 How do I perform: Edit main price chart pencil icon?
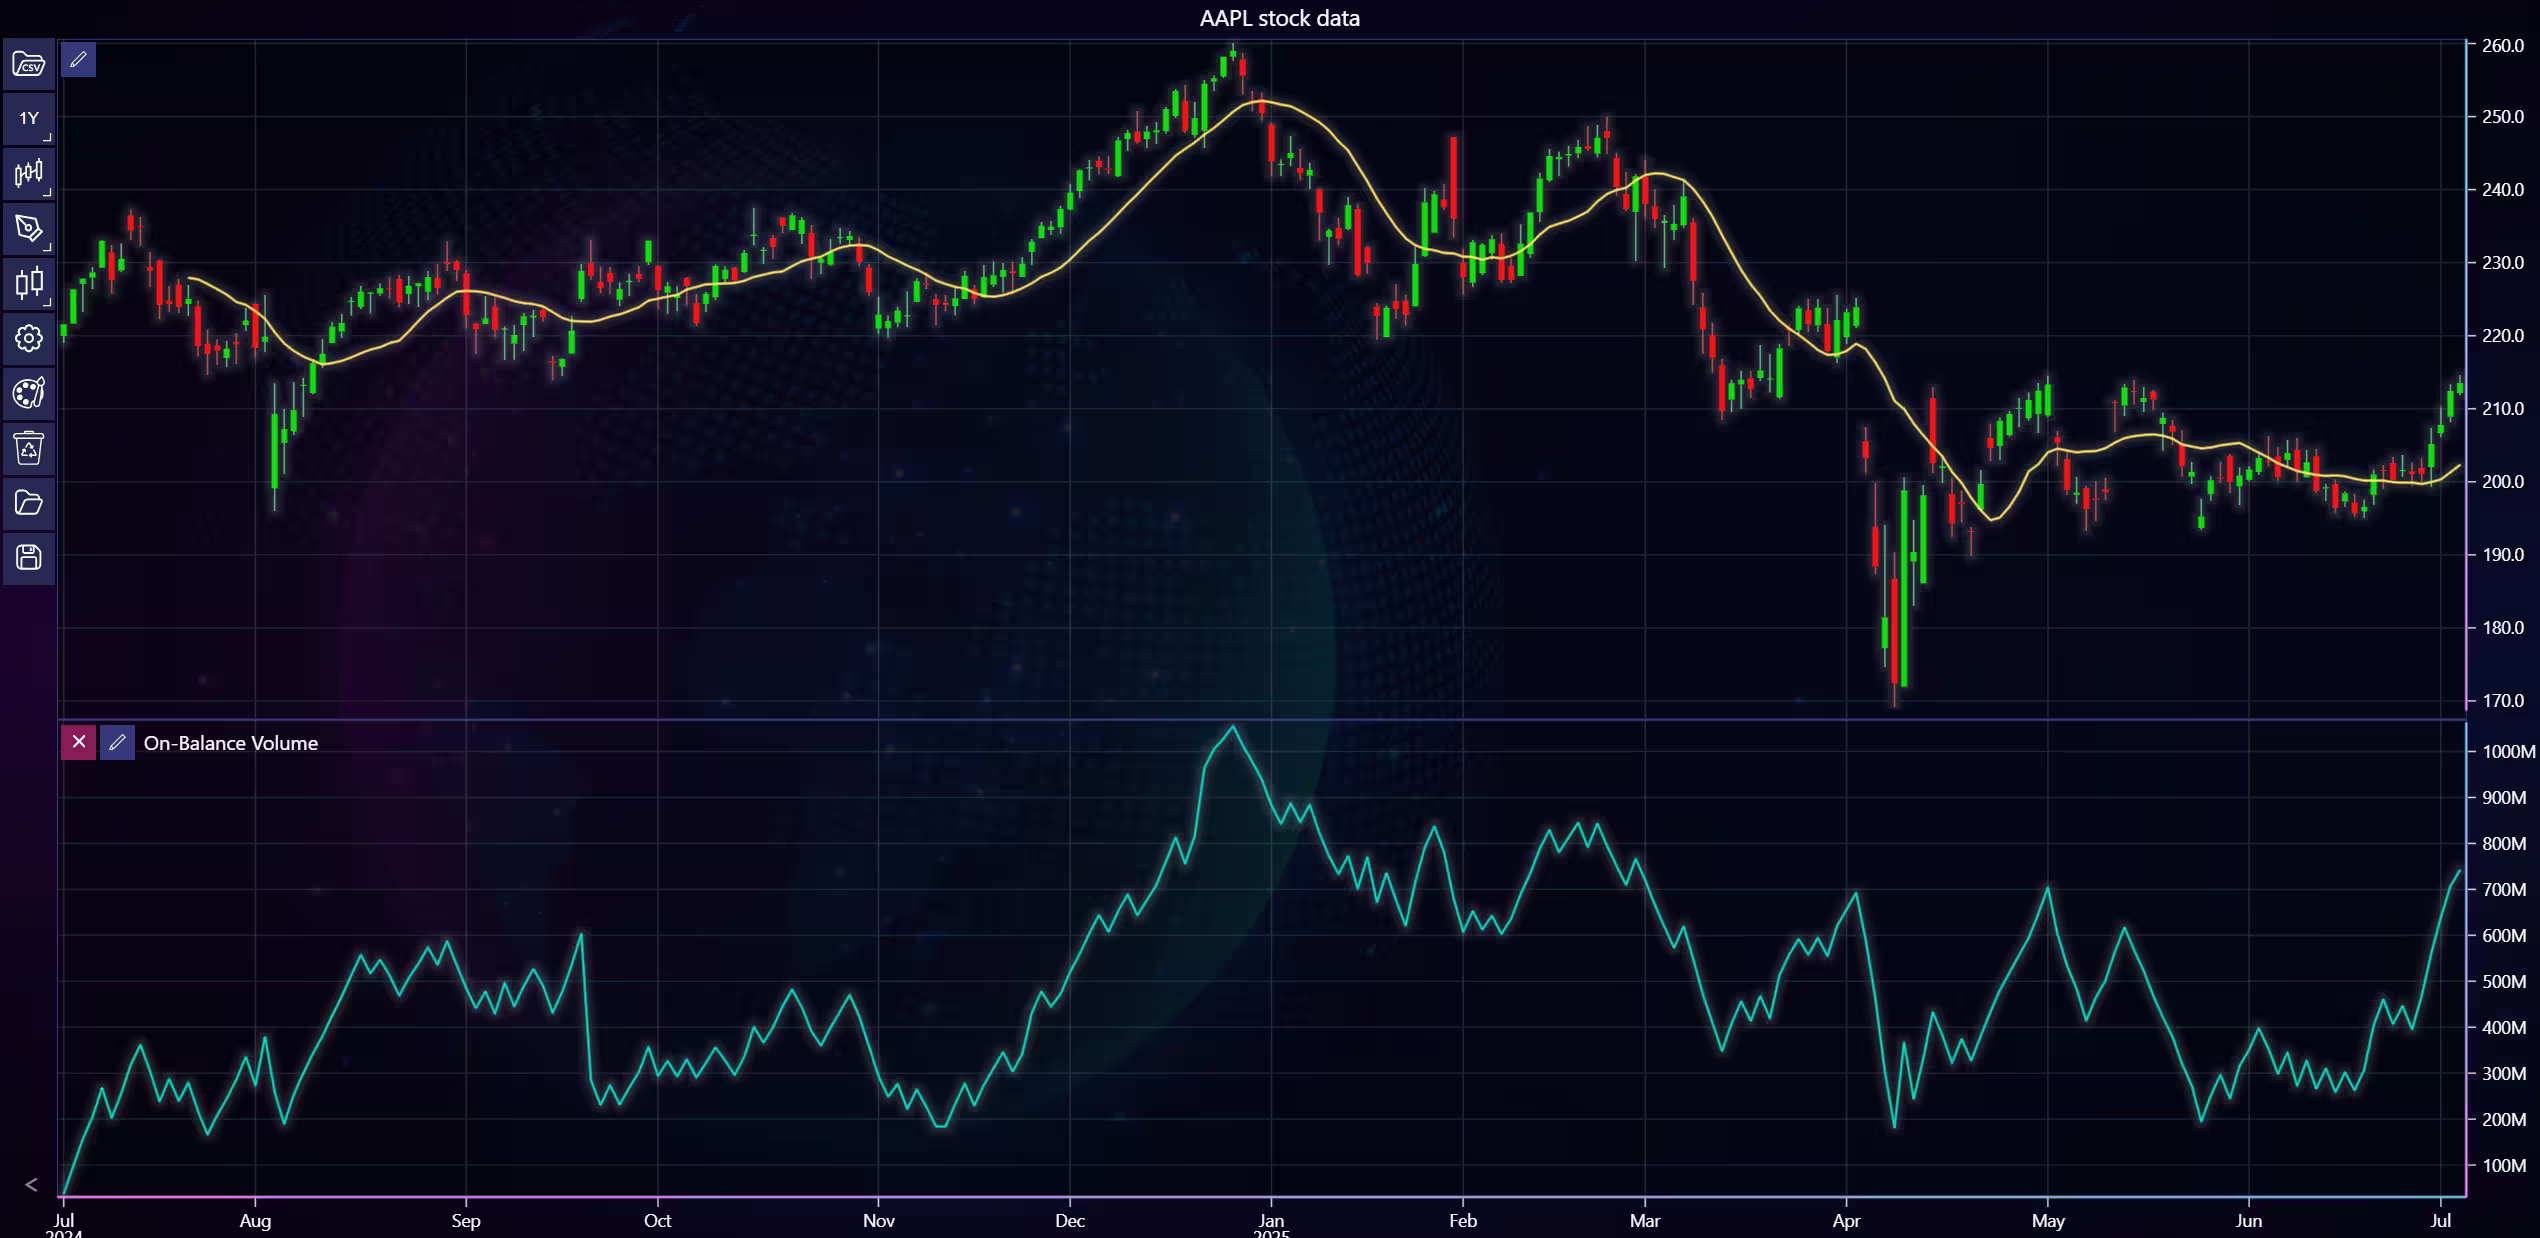coord(78,60)
